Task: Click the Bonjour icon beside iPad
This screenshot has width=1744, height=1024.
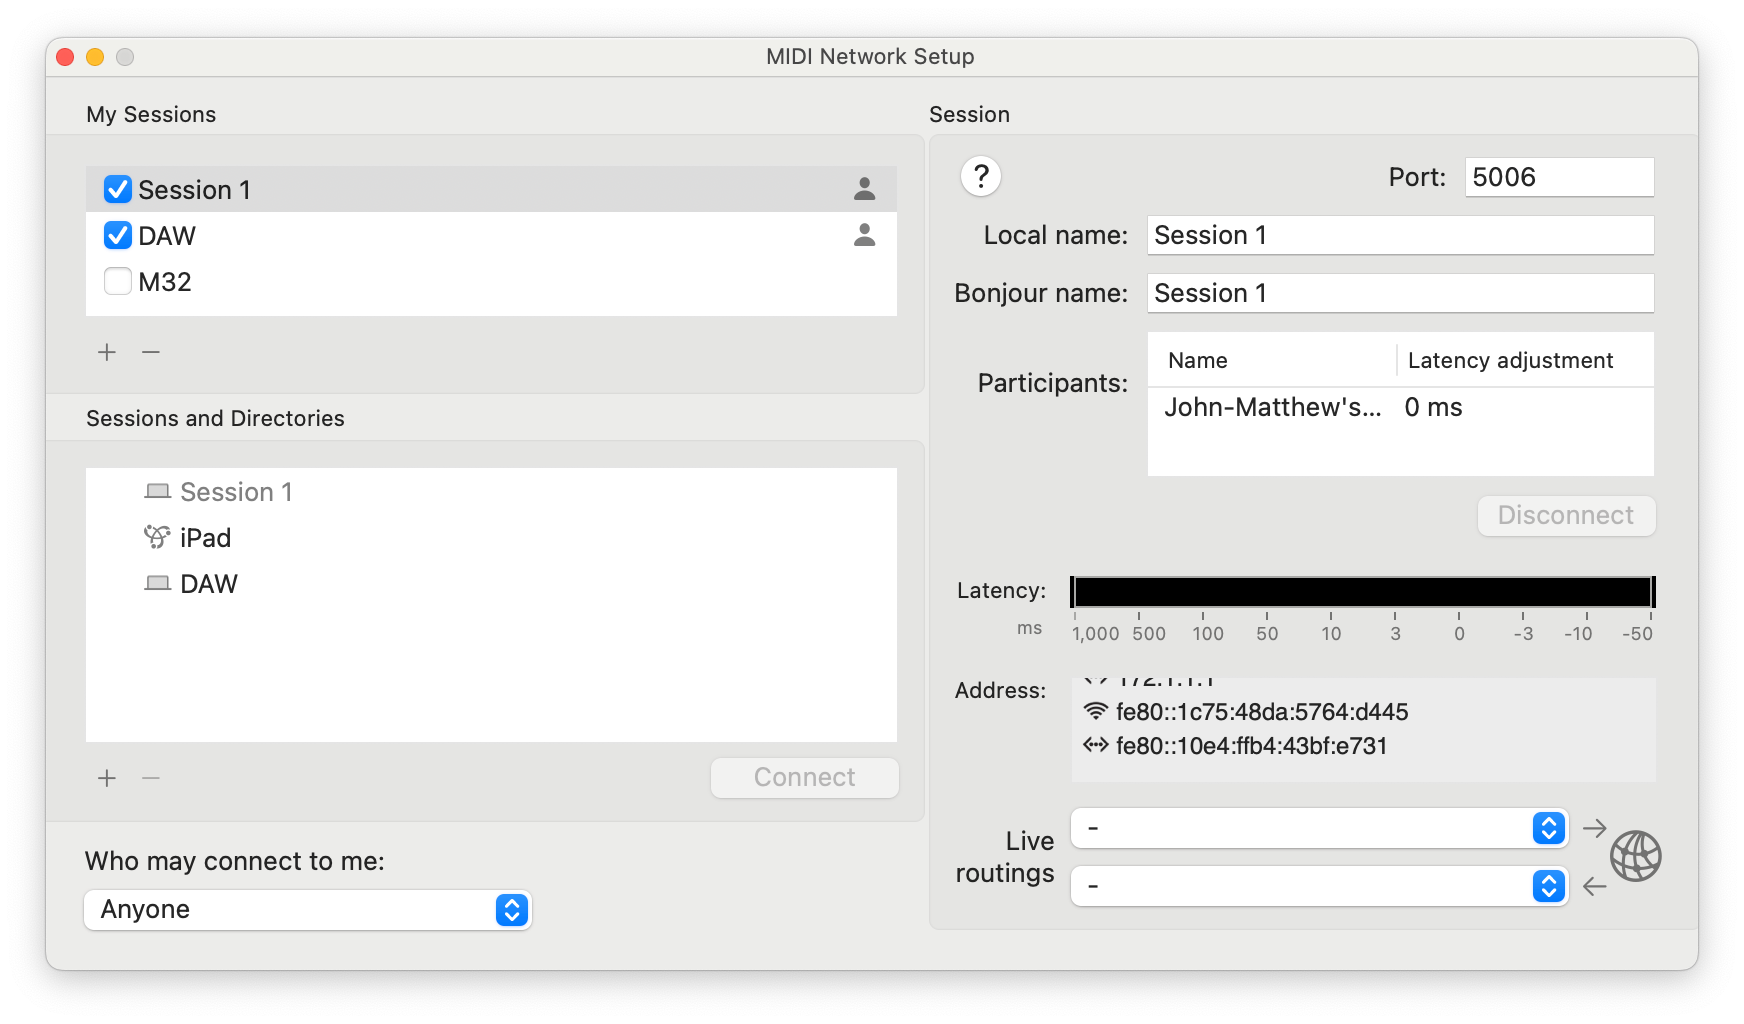Action: pyautogui.click(x=157, y=537)
